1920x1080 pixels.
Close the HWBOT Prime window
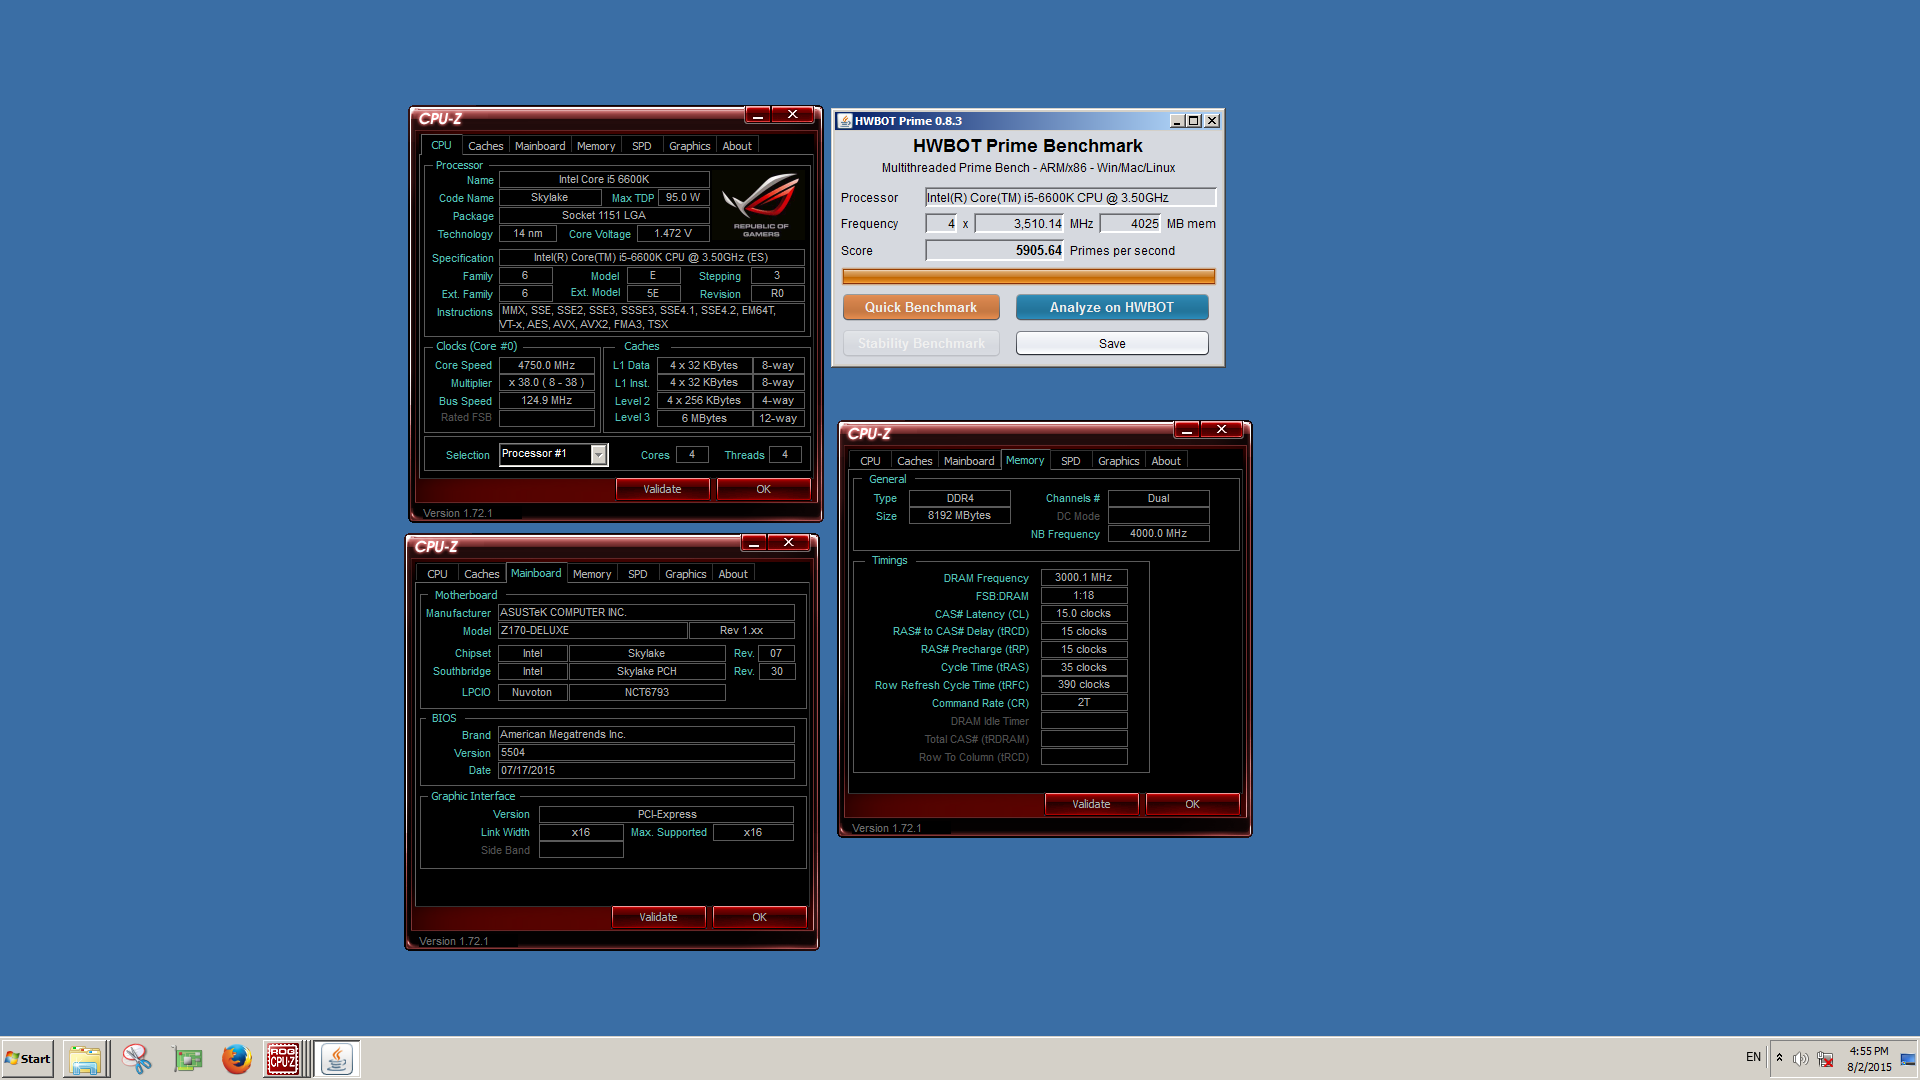point(1212,121)
